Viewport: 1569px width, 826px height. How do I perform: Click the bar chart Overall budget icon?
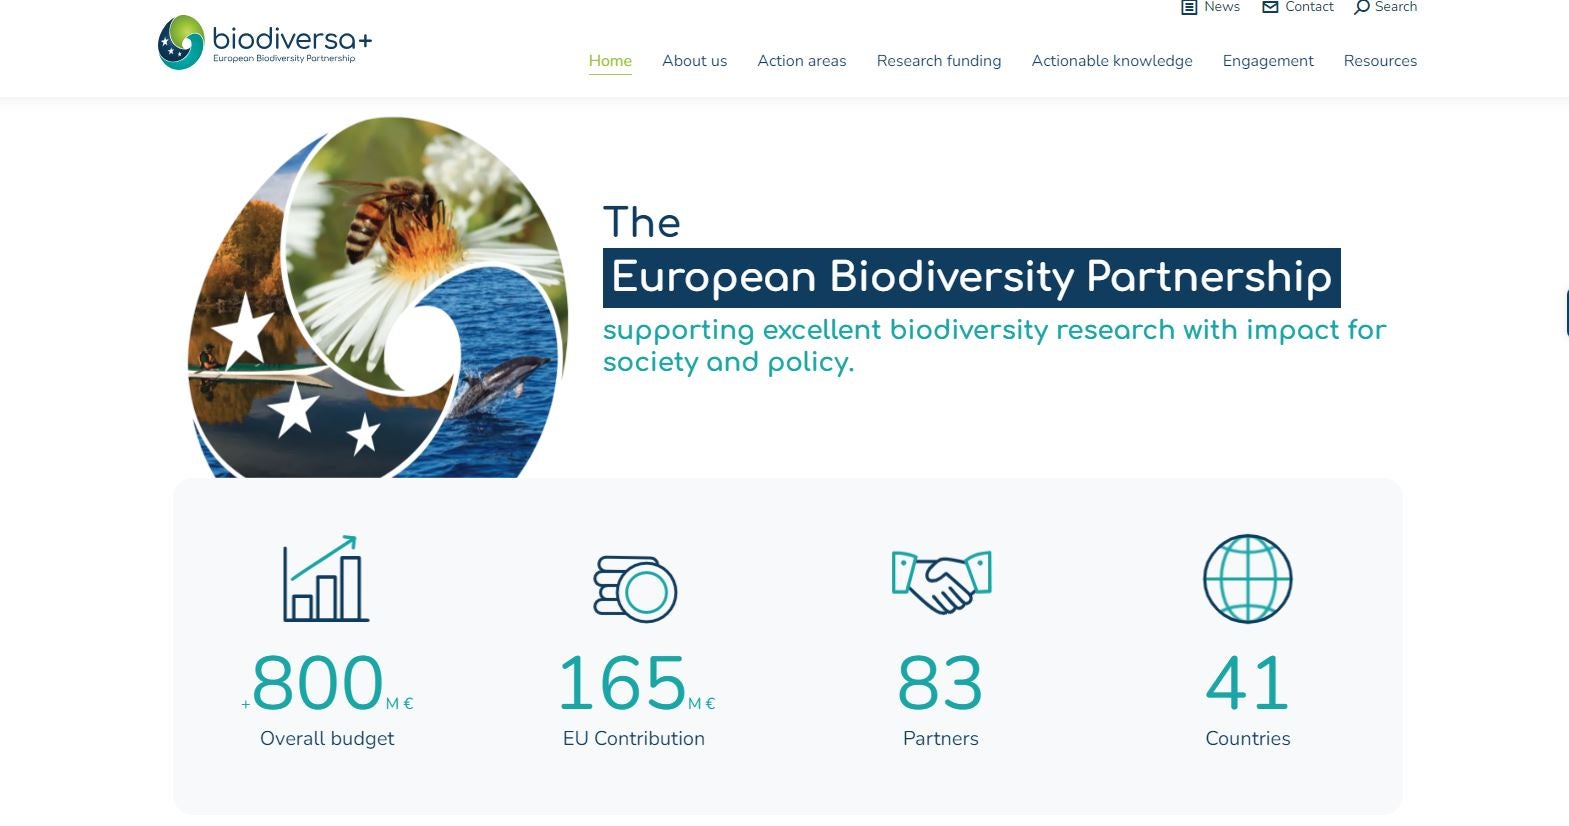point(326,580)
